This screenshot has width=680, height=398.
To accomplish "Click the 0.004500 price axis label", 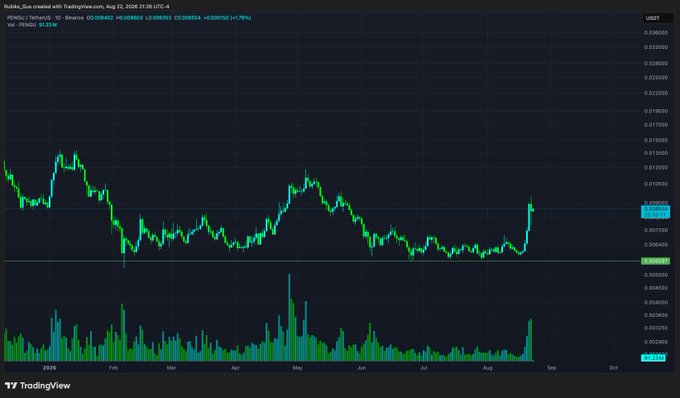I will (x=656, y=287).
